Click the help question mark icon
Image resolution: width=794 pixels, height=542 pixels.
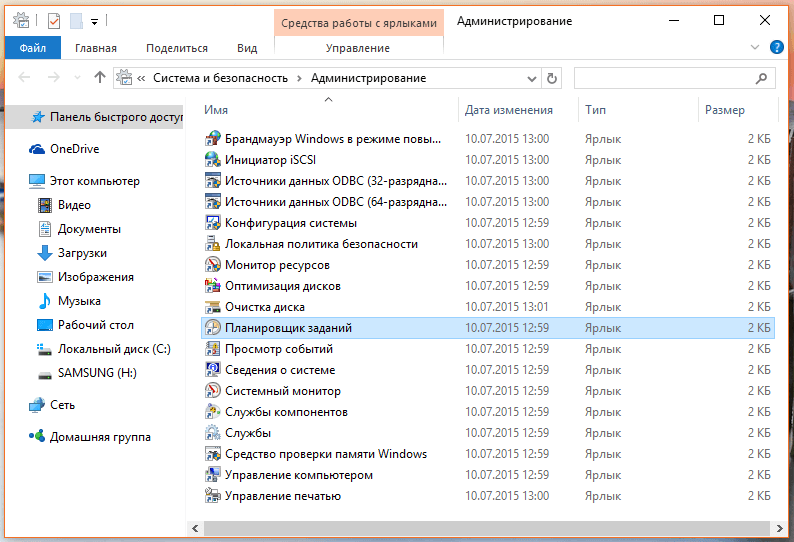pos(777,47)
